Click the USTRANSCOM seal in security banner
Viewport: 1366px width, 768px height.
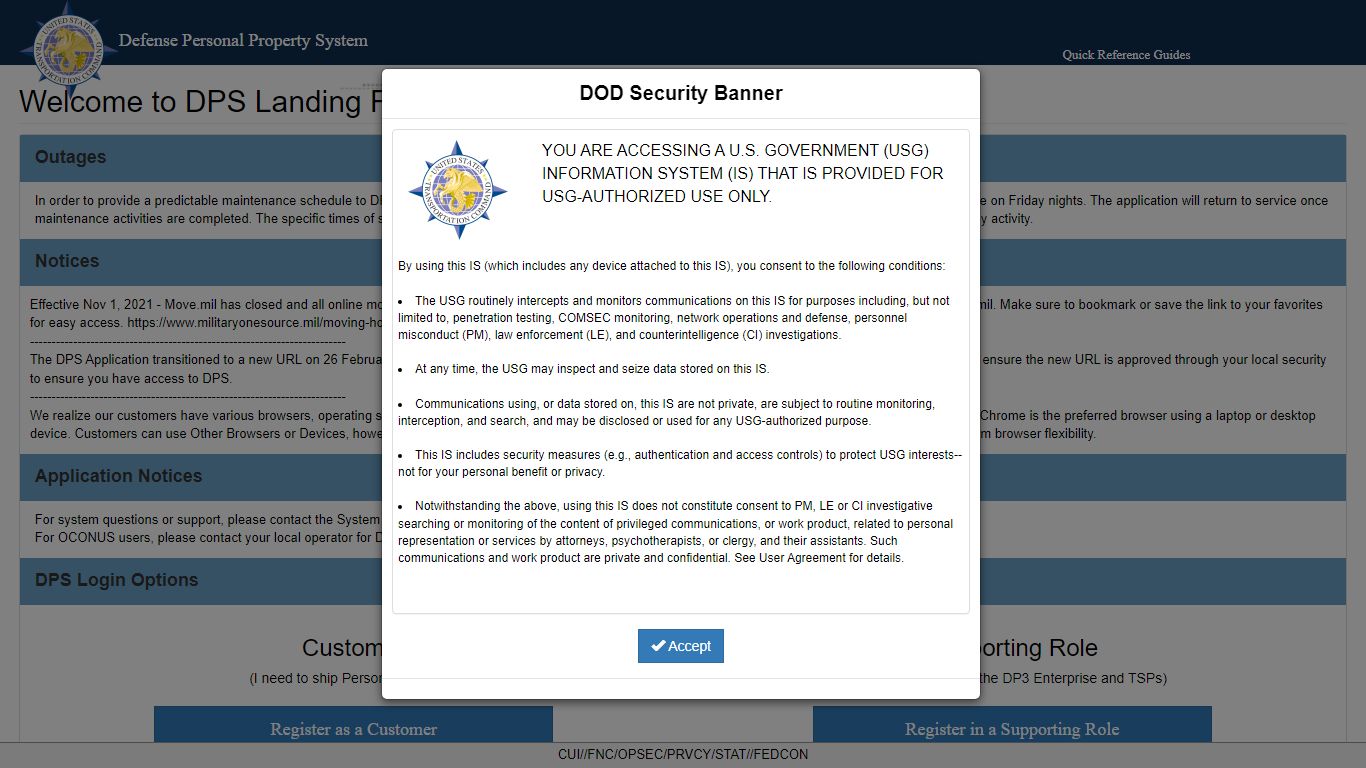click(458, 189)
